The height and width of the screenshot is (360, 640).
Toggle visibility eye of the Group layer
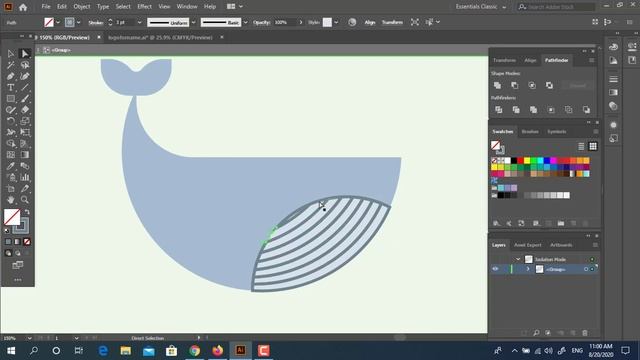click(495, 269)
